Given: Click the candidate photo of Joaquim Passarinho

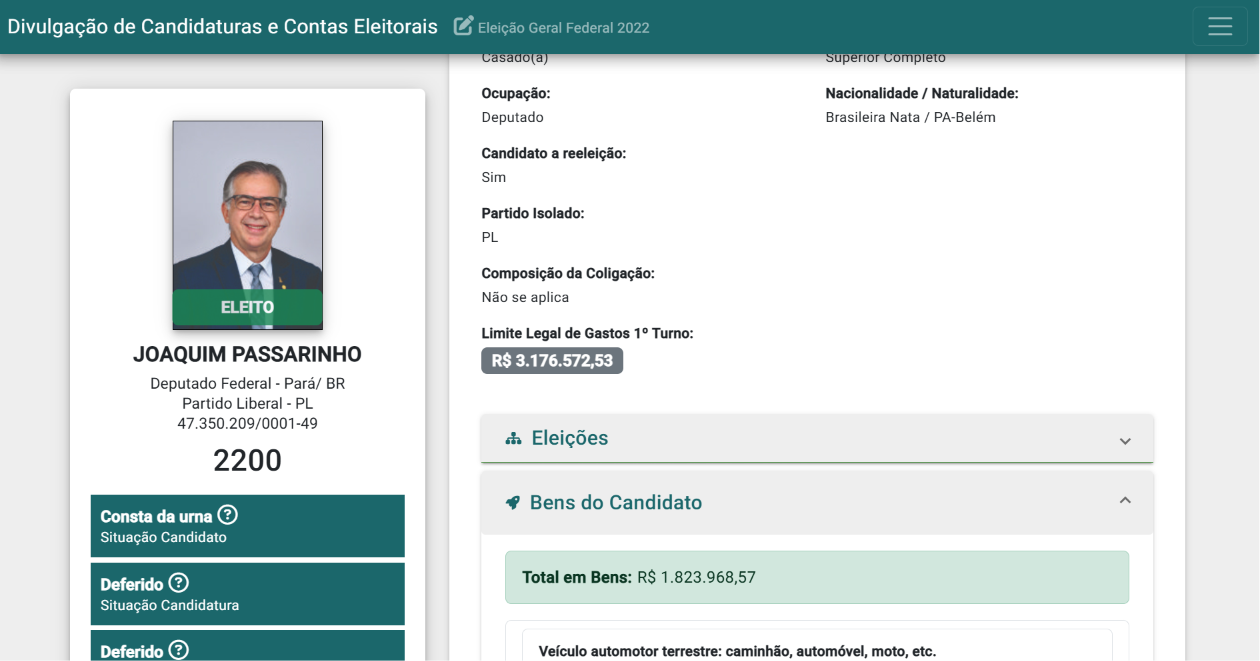Looking at the screenshot, I should pos(248,225).
